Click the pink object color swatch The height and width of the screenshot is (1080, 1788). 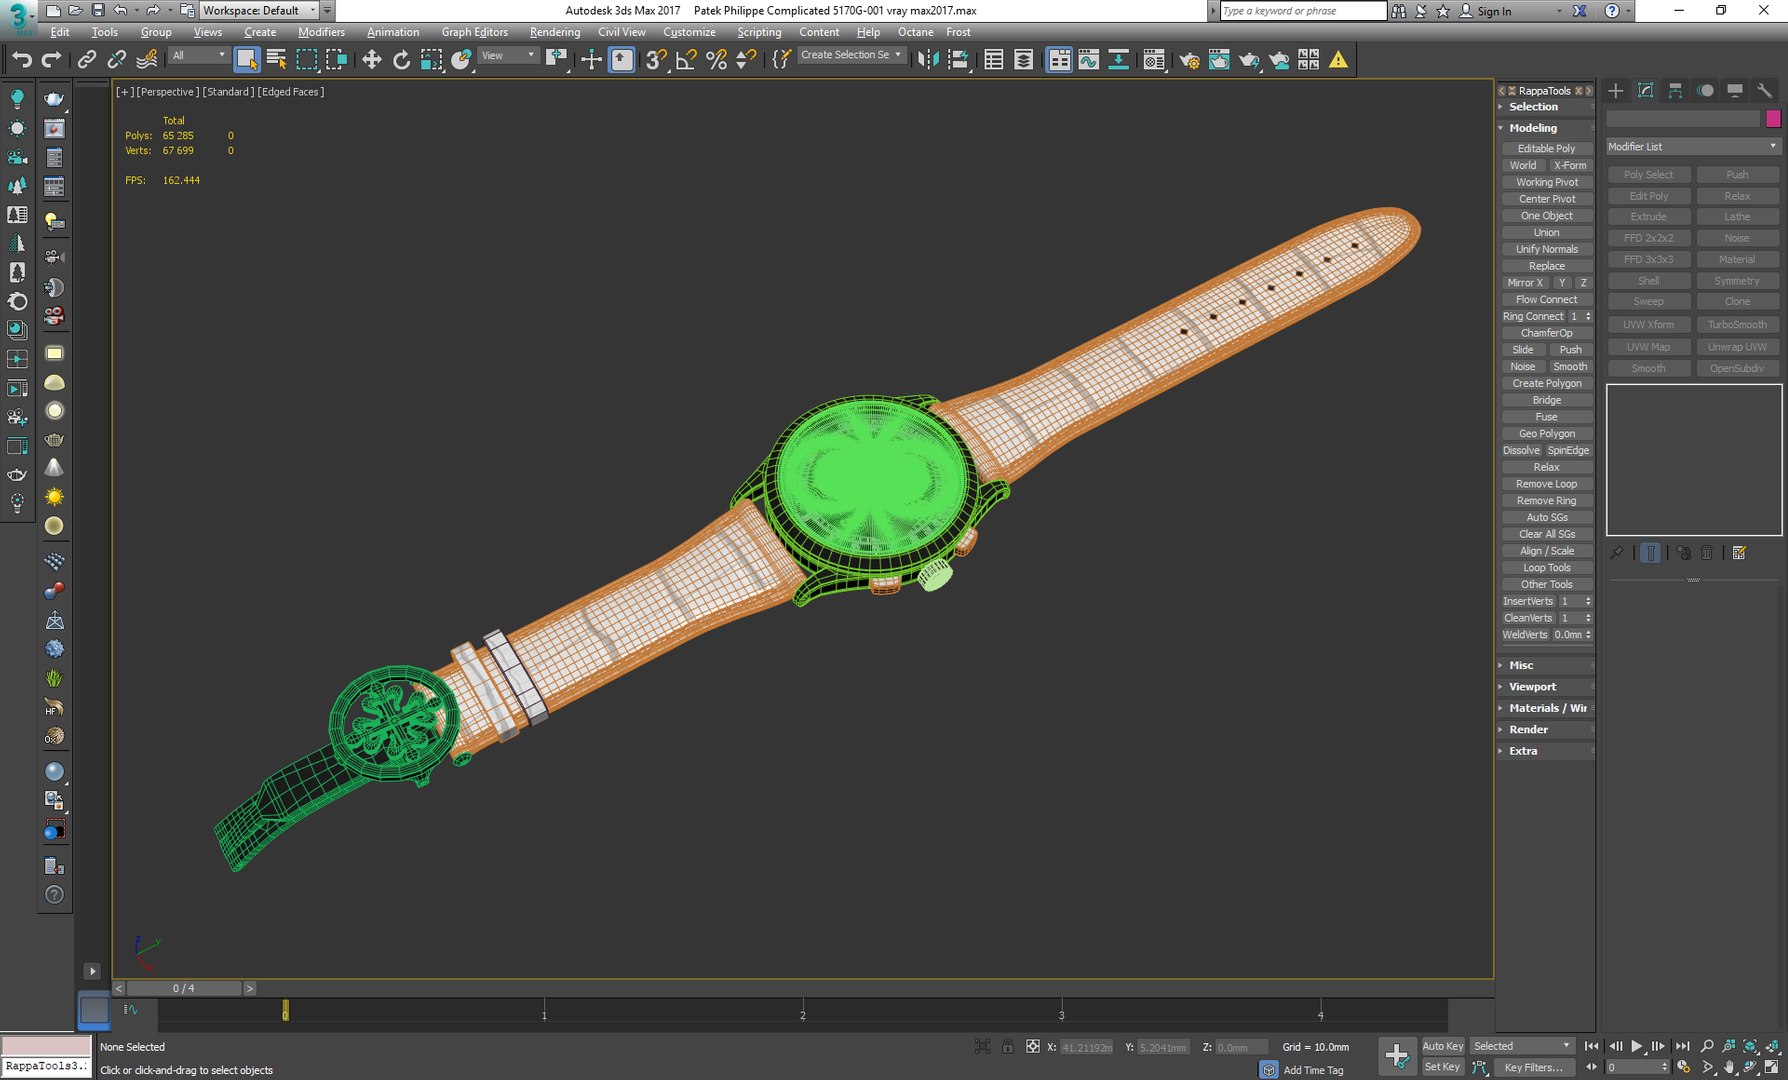pyautogui.click(x=1773, y=119)
